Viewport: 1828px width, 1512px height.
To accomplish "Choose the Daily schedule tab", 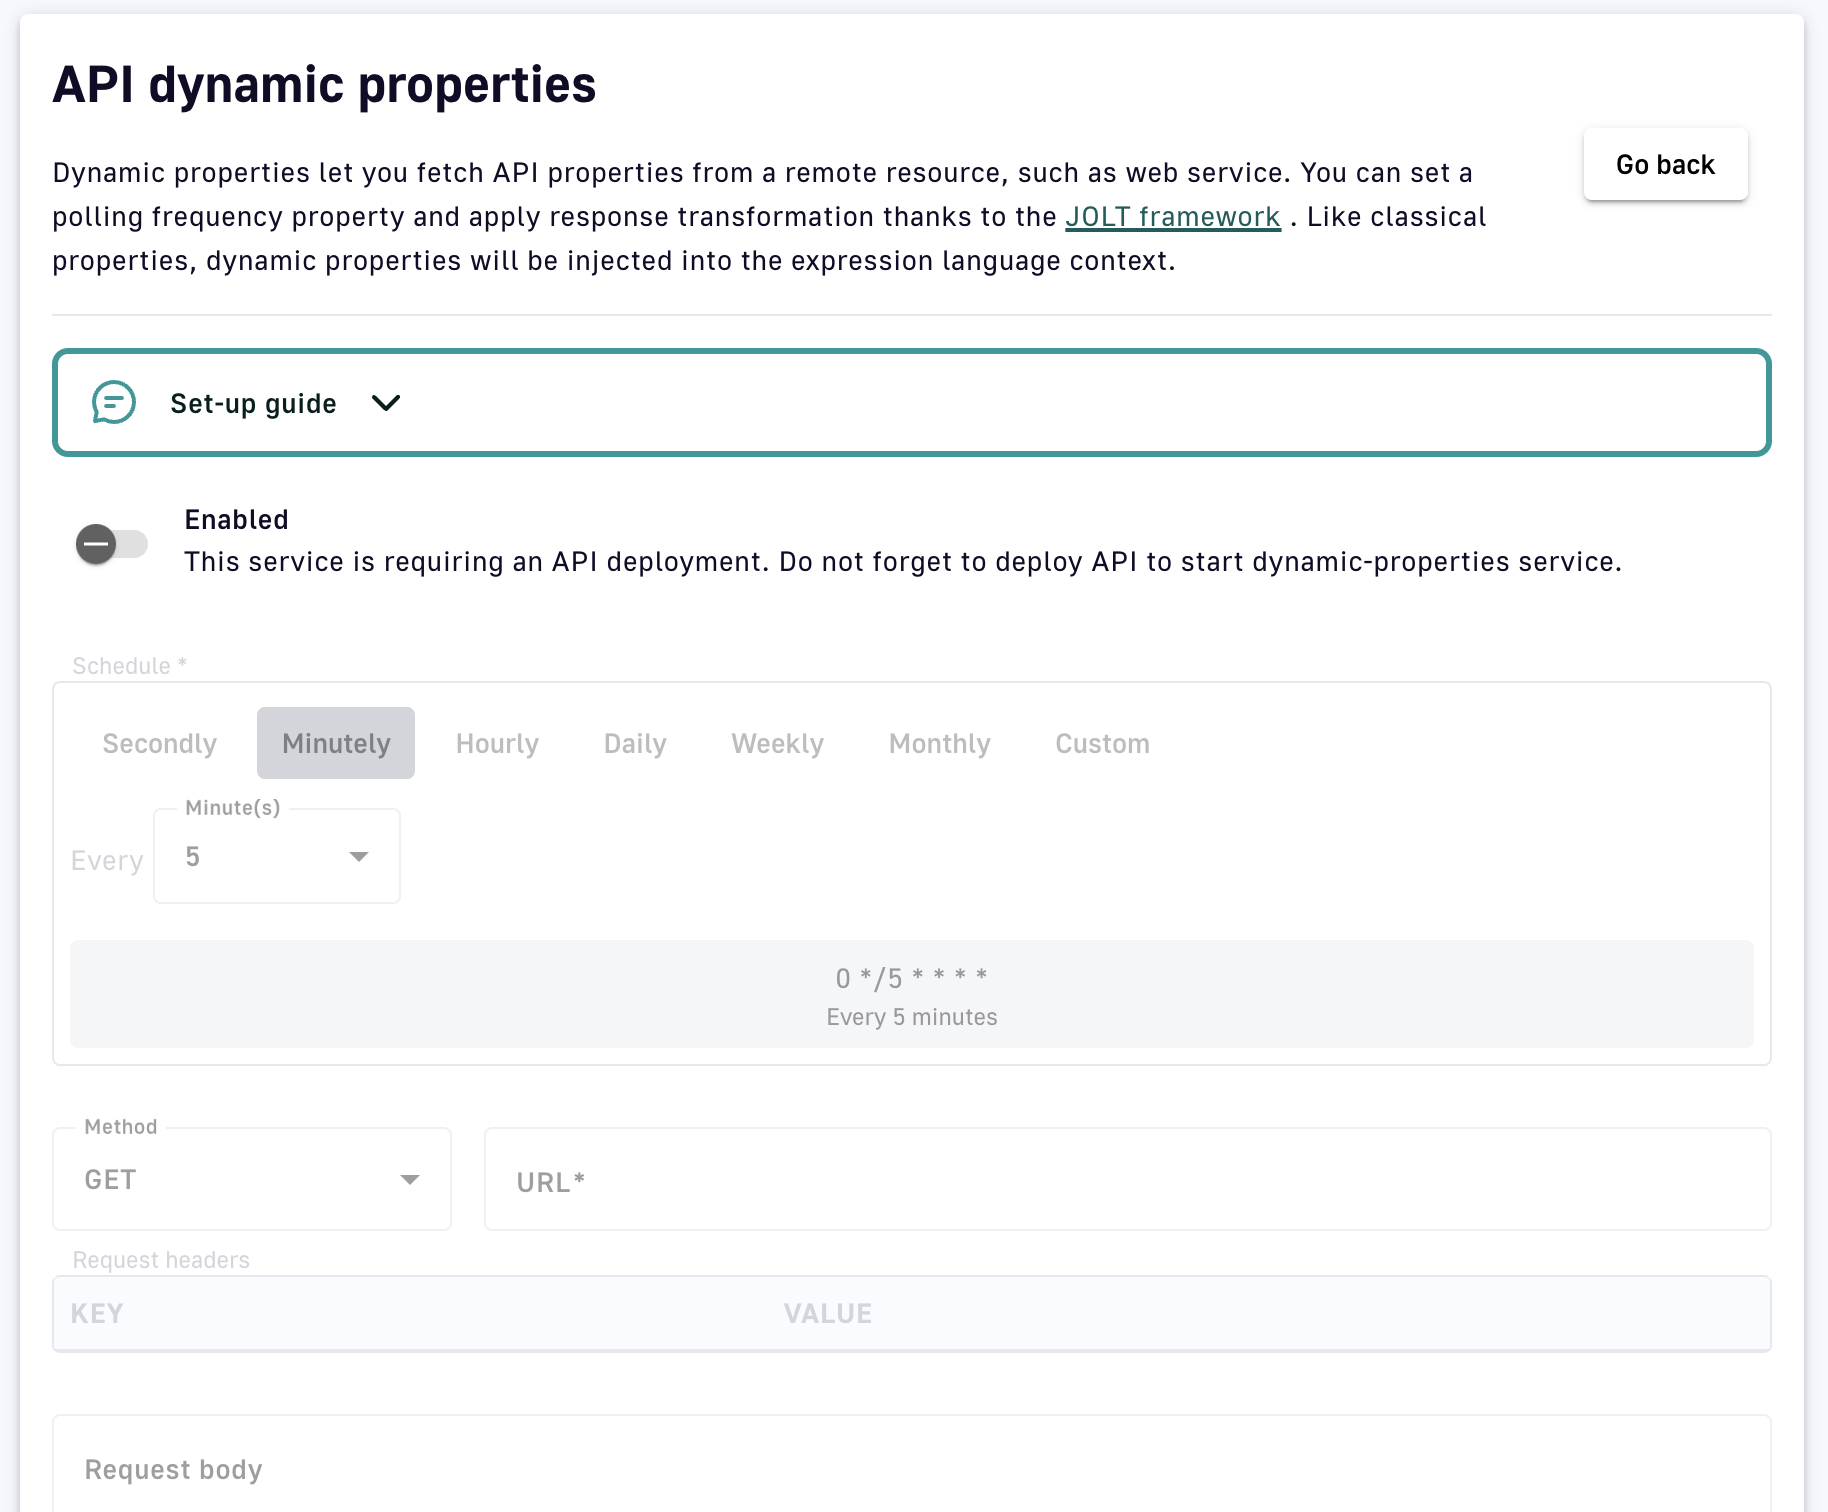I will point(635,744).
